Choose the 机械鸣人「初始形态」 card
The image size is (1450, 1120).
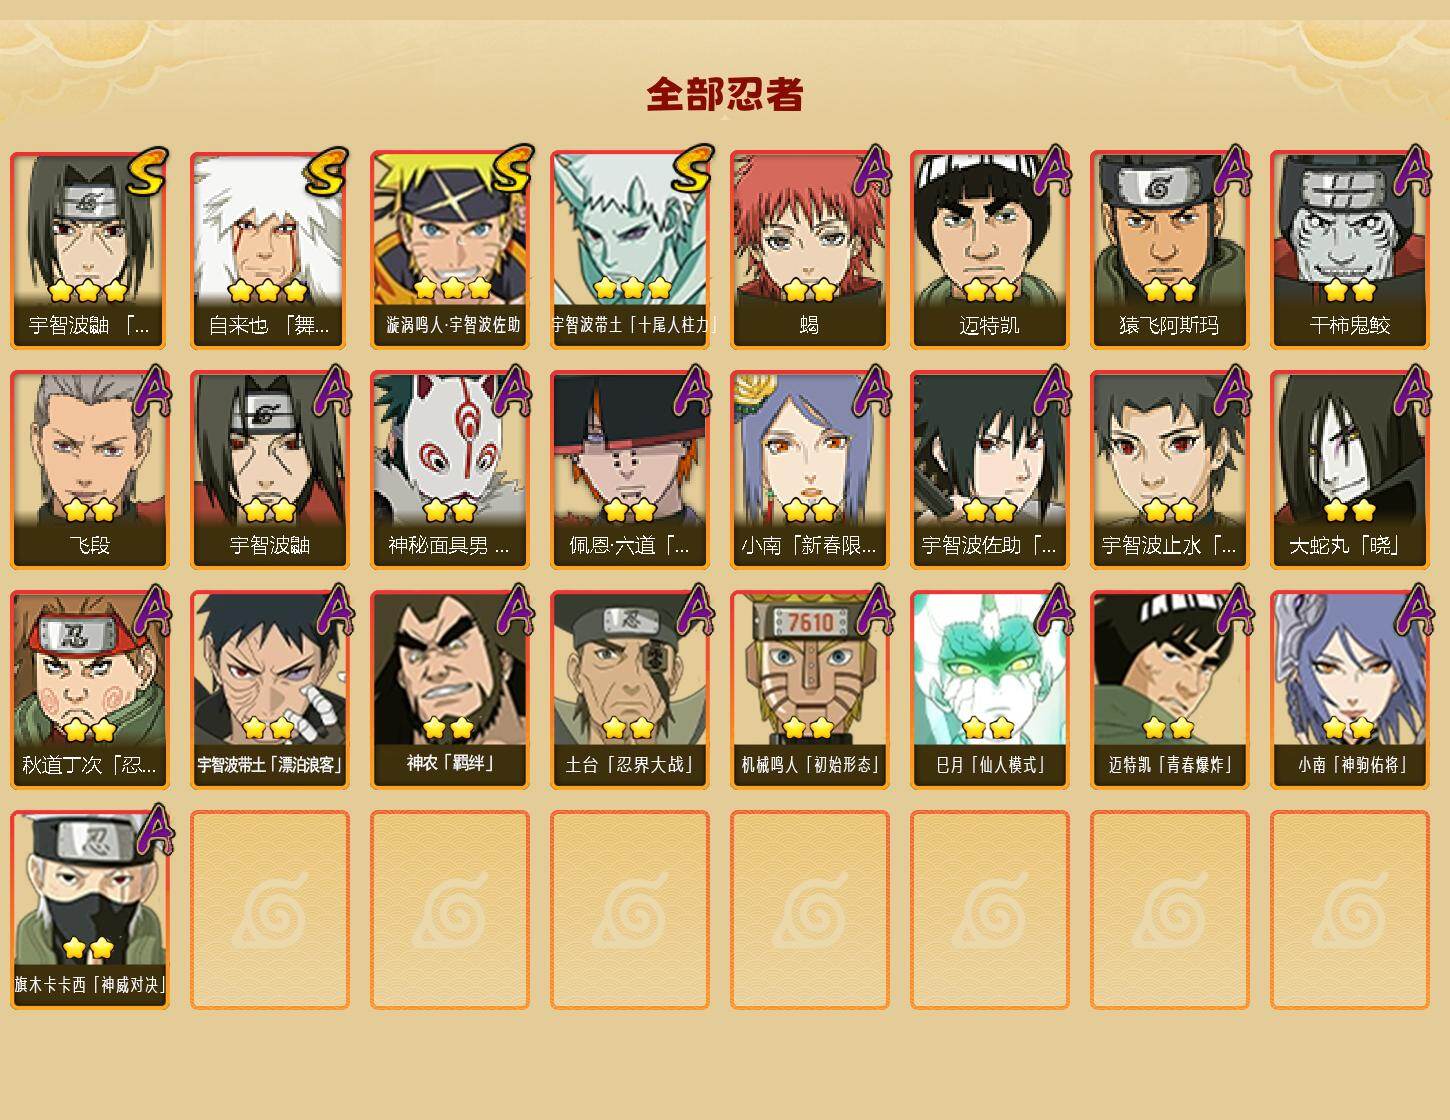tap(809, 690)
